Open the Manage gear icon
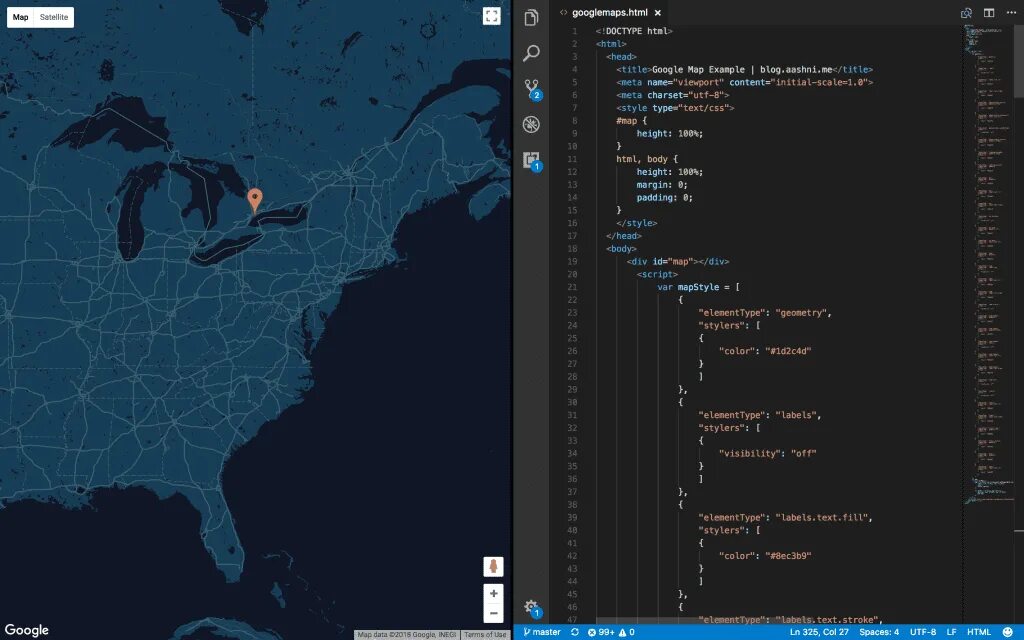This screenshot has width=1024, height=640. pyautogui.click(x=532, y=608)
